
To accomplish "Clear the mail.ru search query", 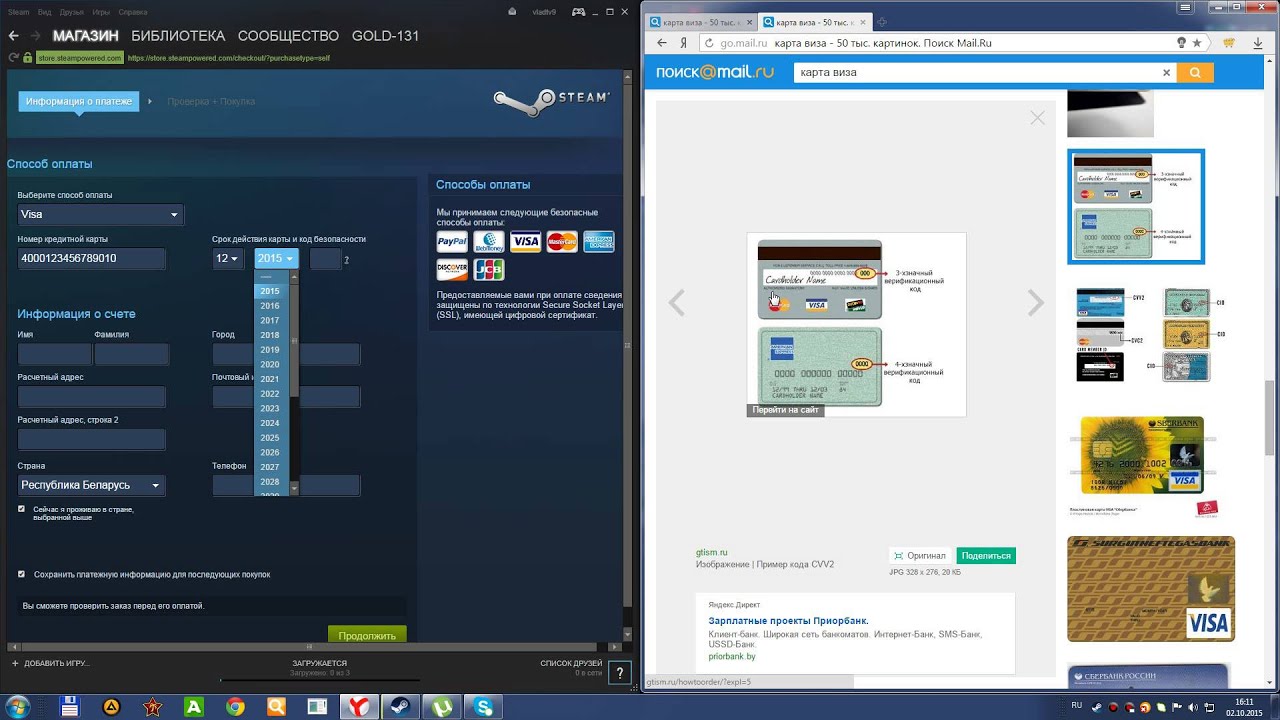I will 1166,72.
